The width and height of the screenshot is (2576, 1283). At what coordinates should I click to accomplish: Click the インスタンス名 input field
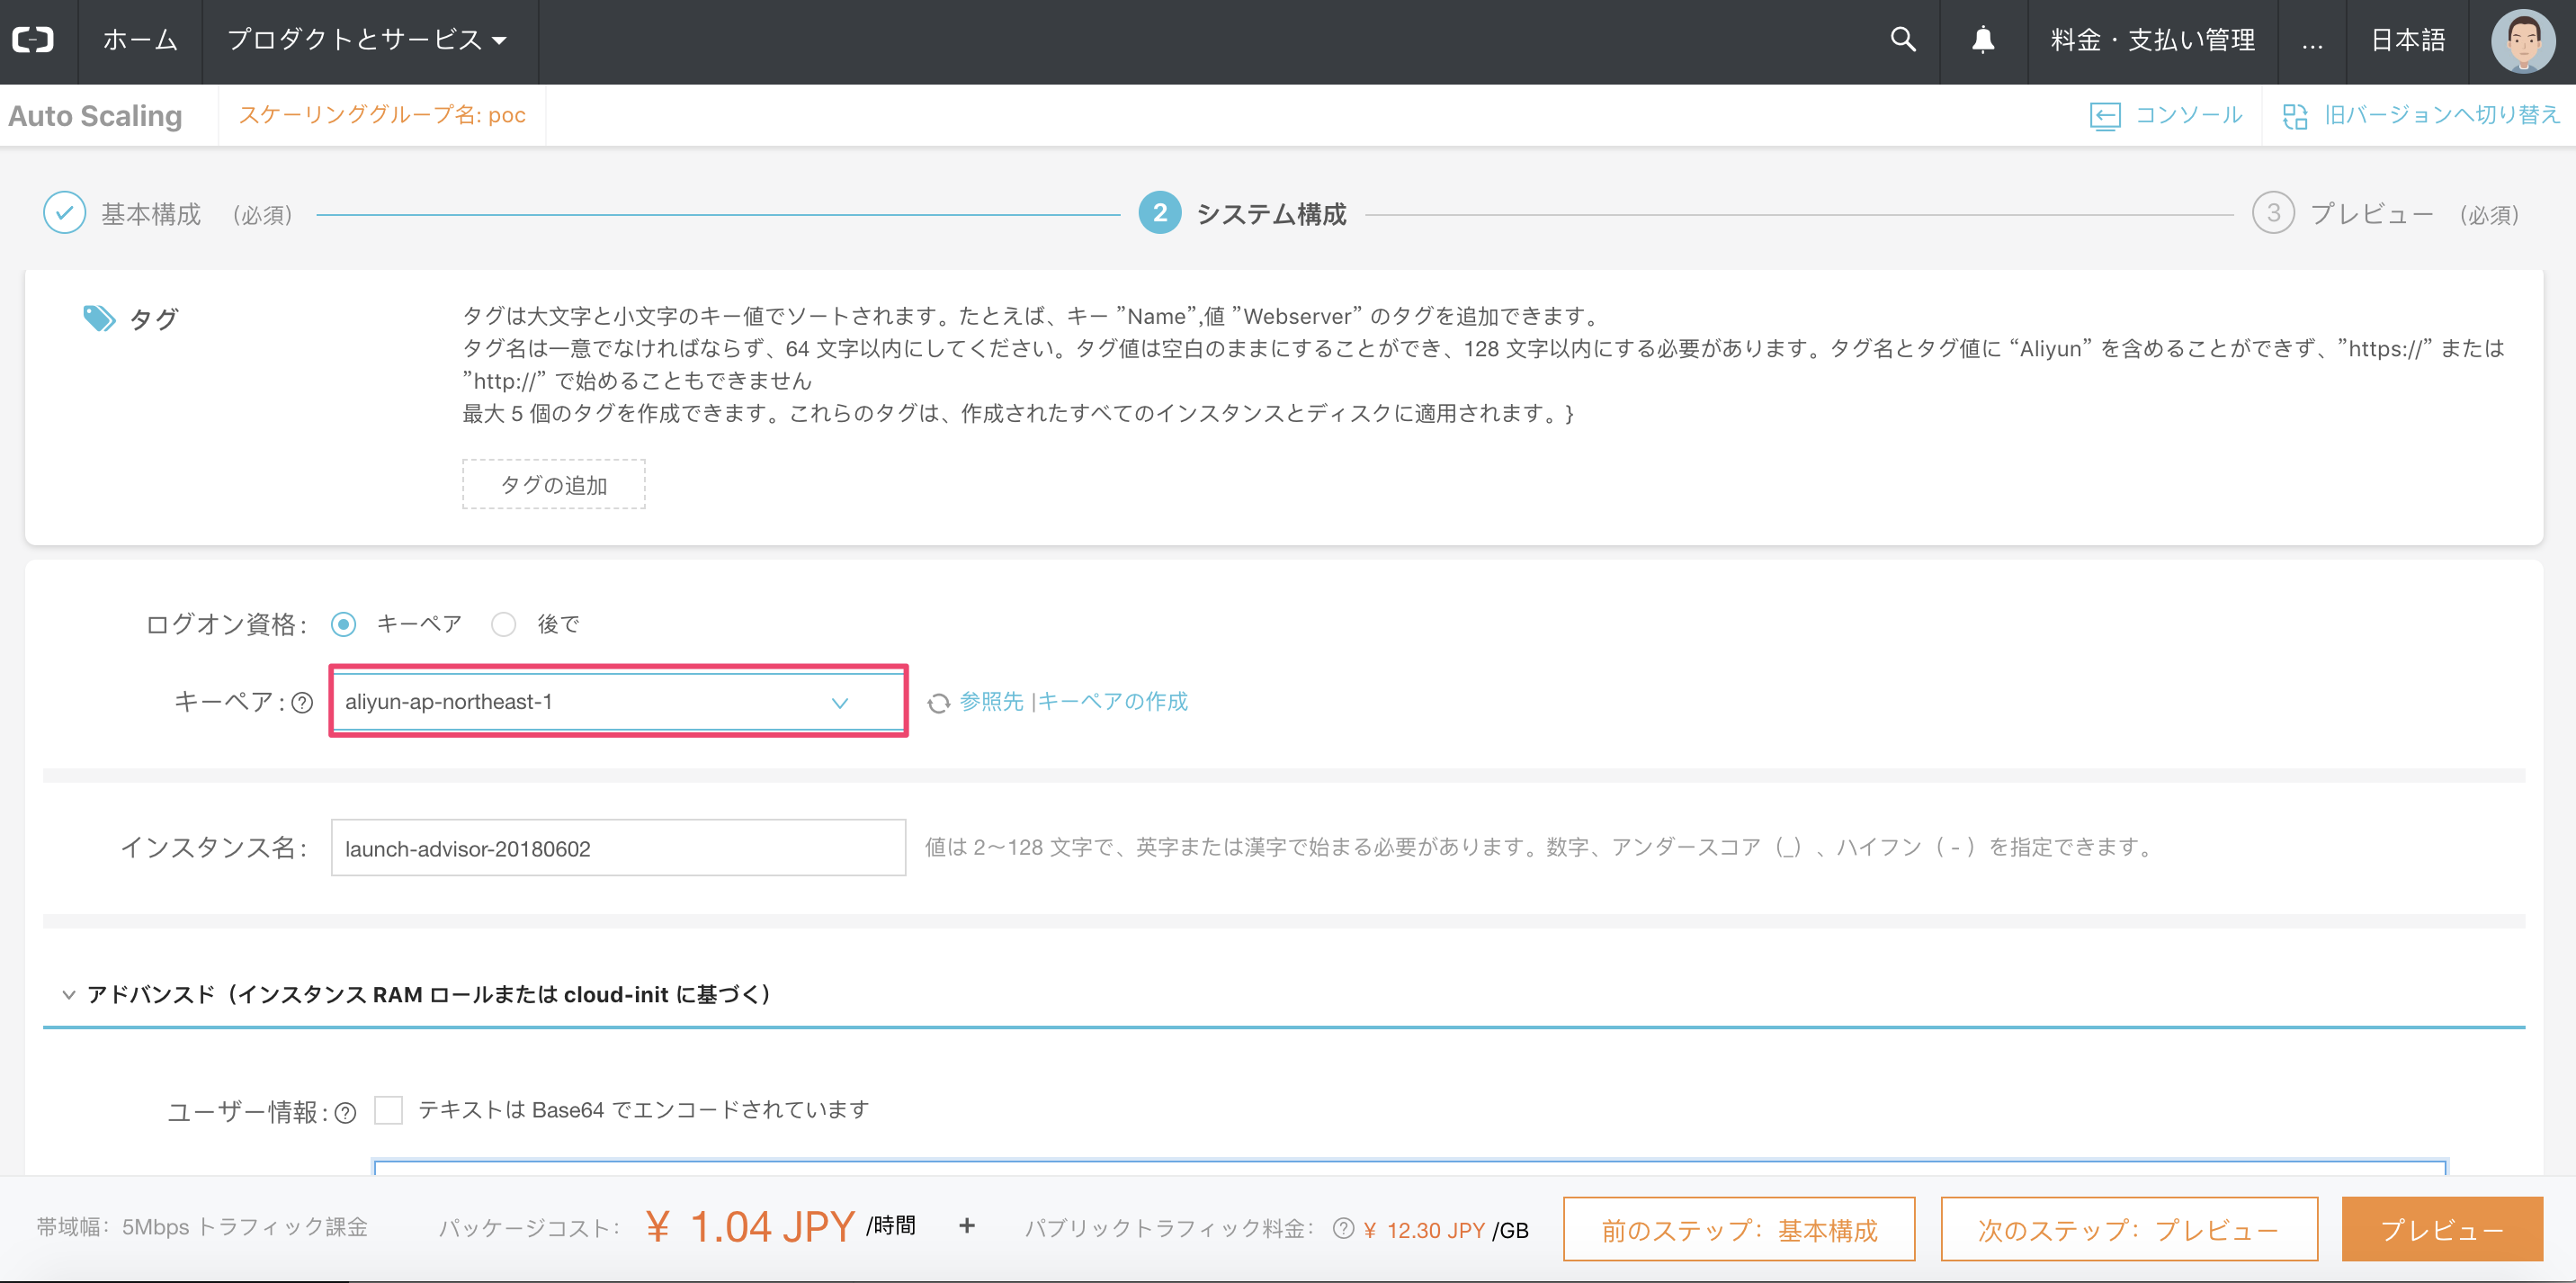click(x=618, y=848)
